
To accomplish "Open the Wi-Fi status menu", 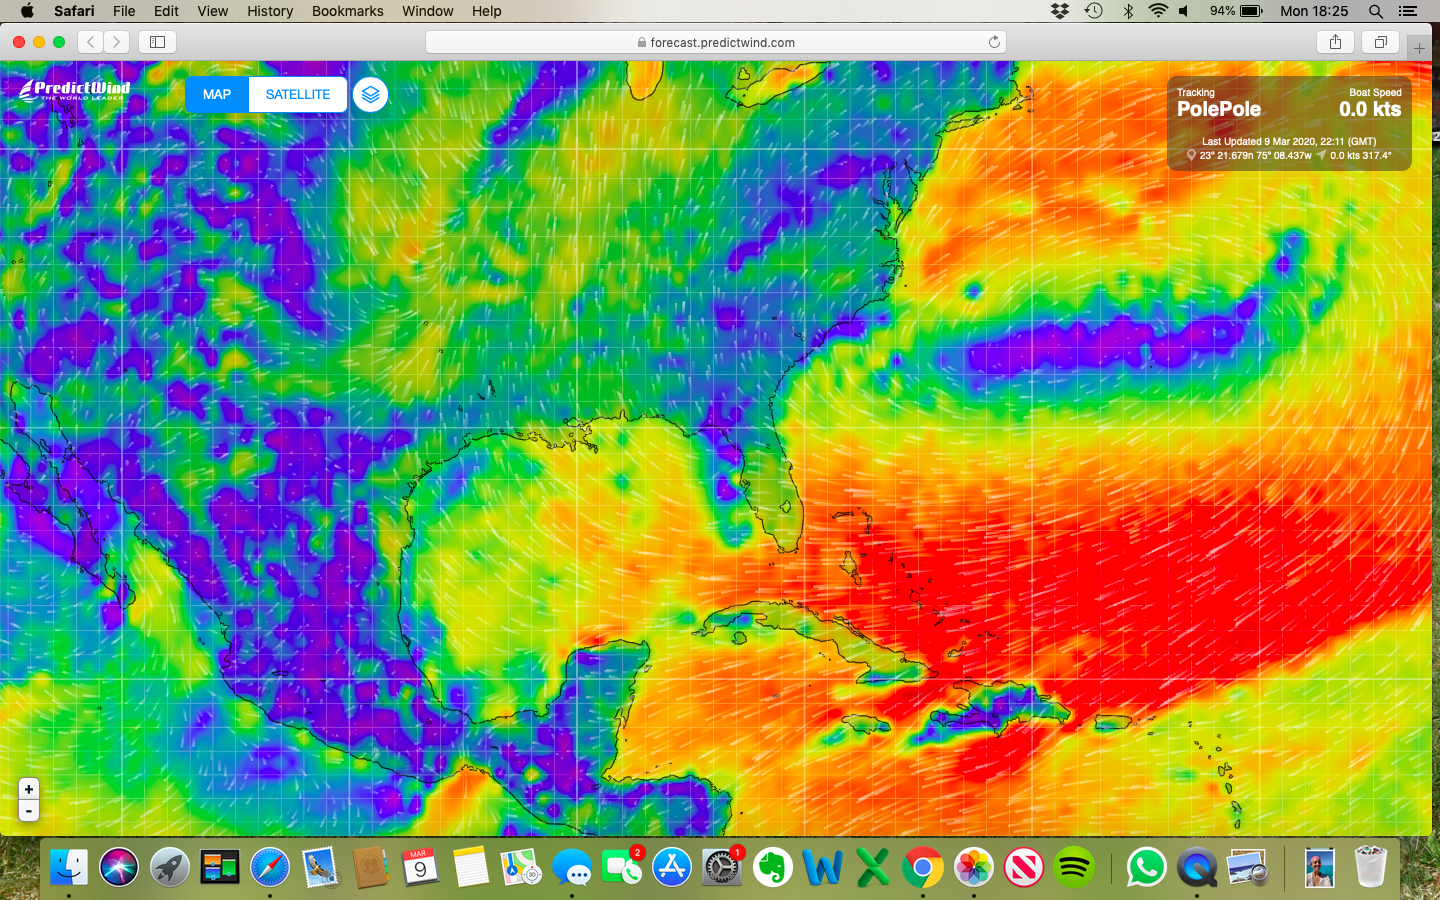I will coord(1158,11).
